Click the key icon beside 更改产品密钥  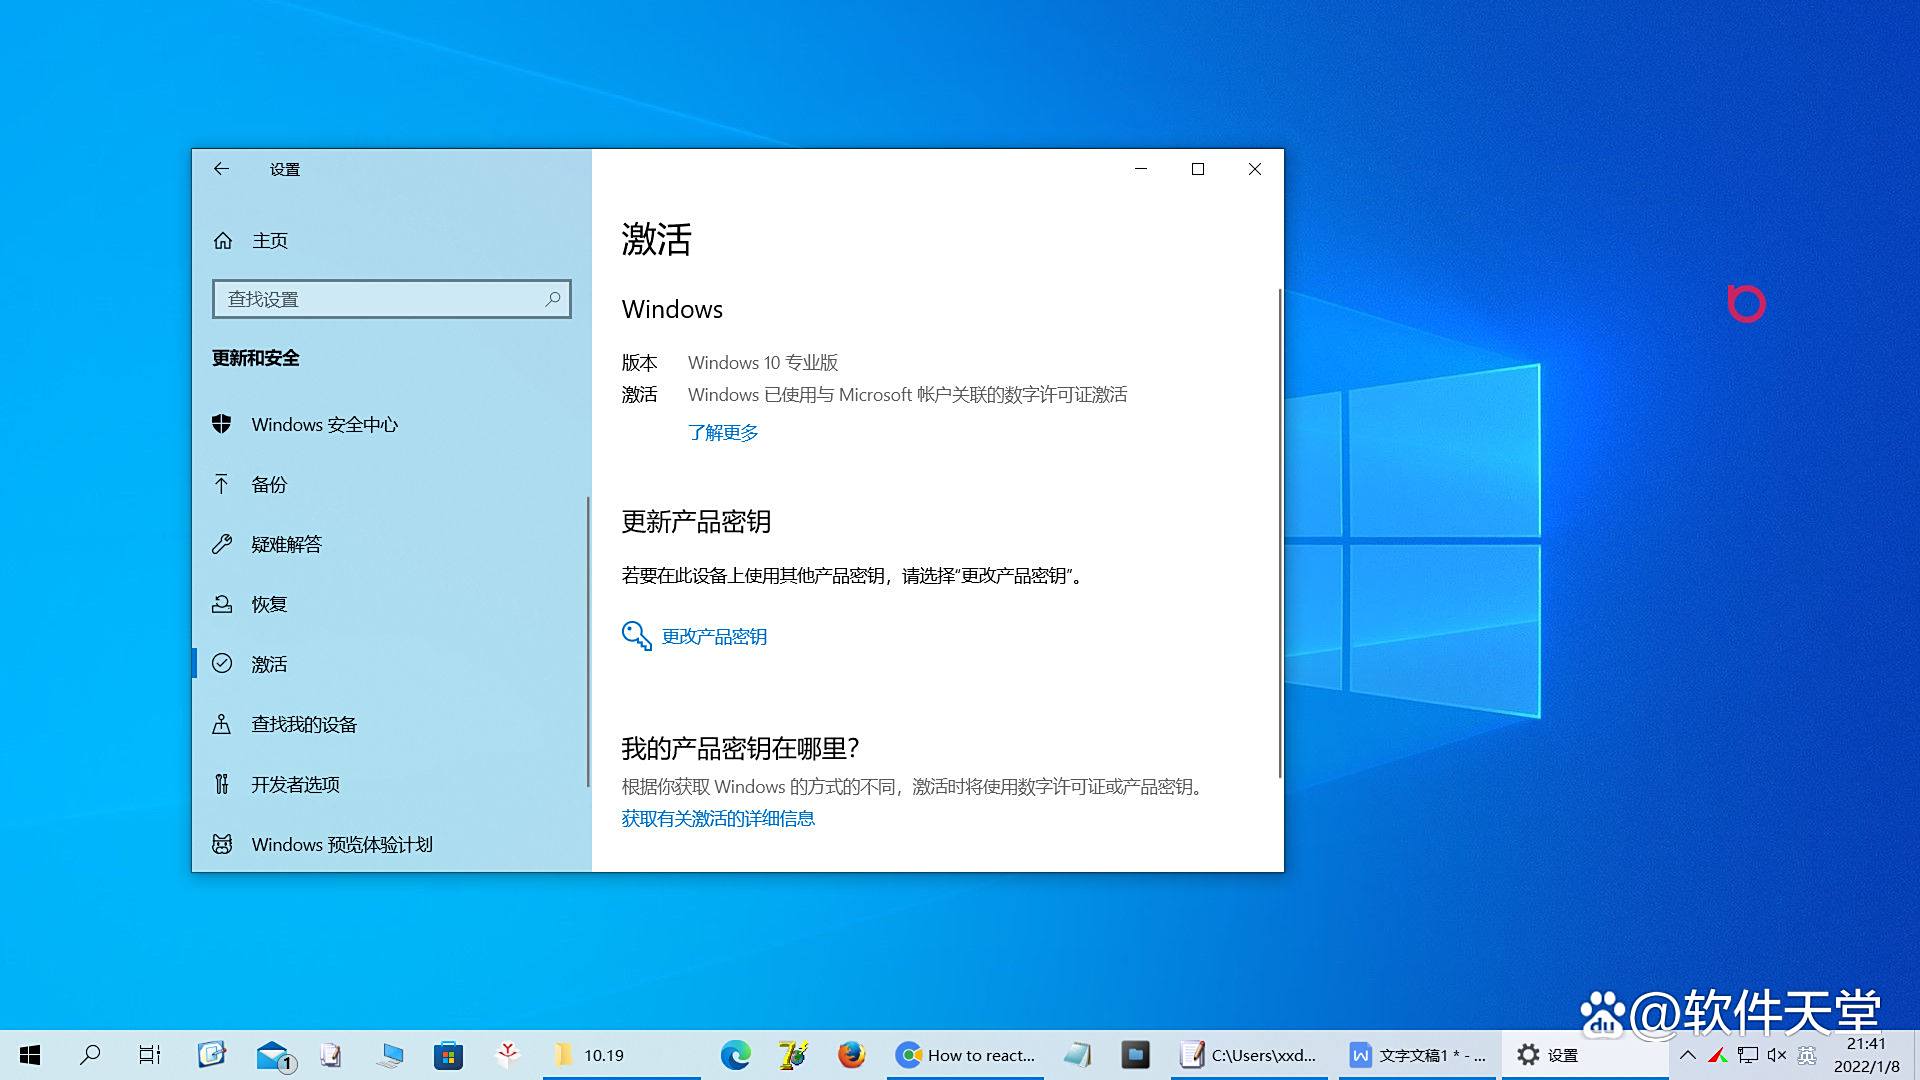636,636
